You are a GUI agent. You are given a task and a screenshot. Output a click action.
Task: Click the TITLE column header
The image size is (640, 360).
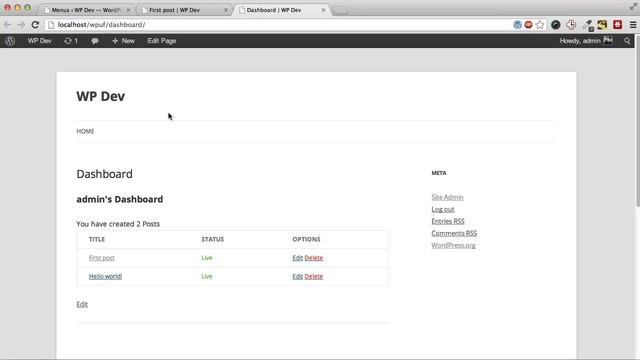coord(97,239)
